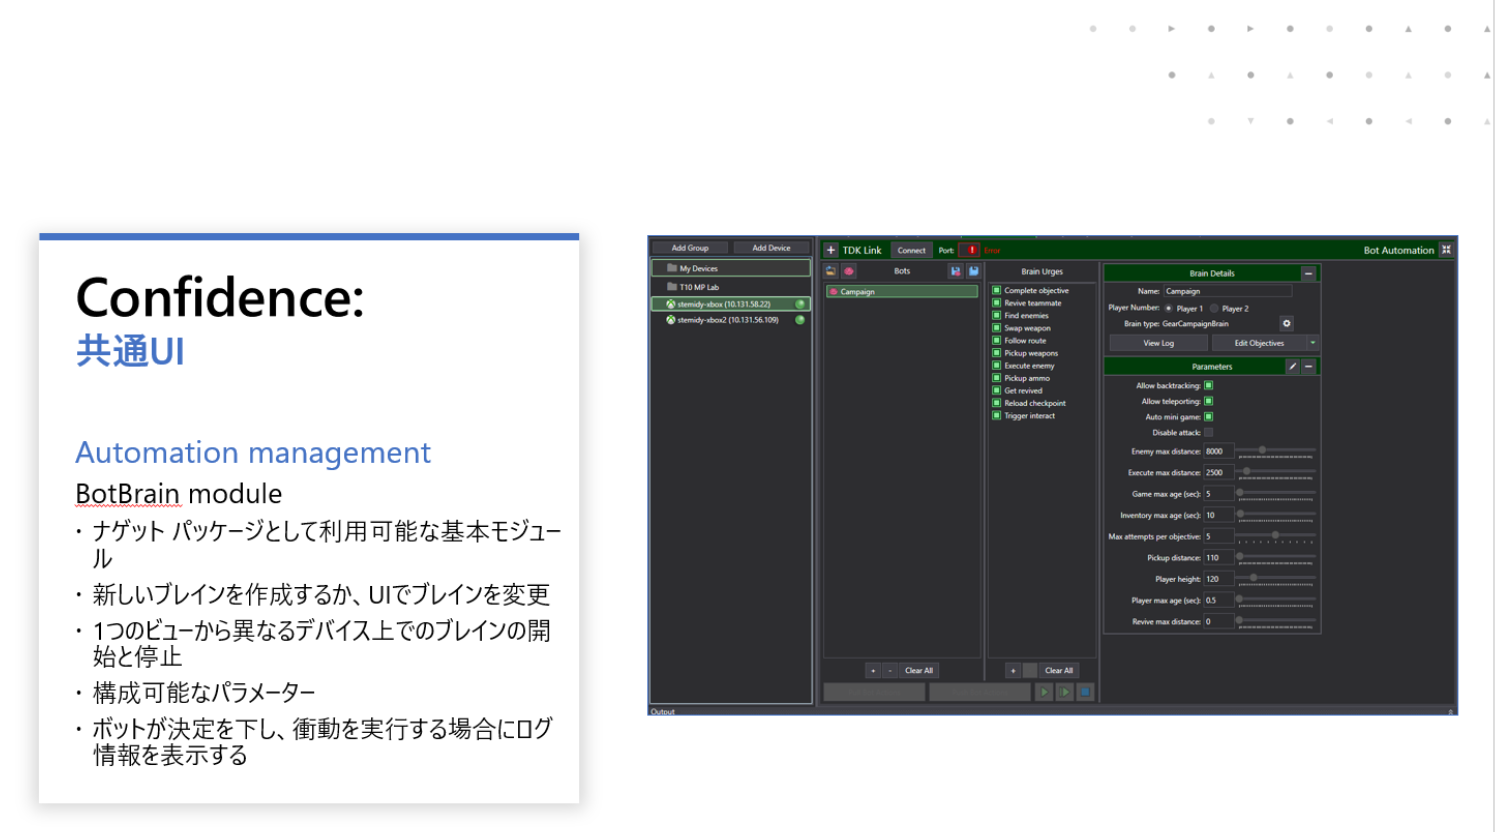Viewport: 1495px width, 832px height.
Task: Select the T10 MP Lab group
Action: pos(699,287)
